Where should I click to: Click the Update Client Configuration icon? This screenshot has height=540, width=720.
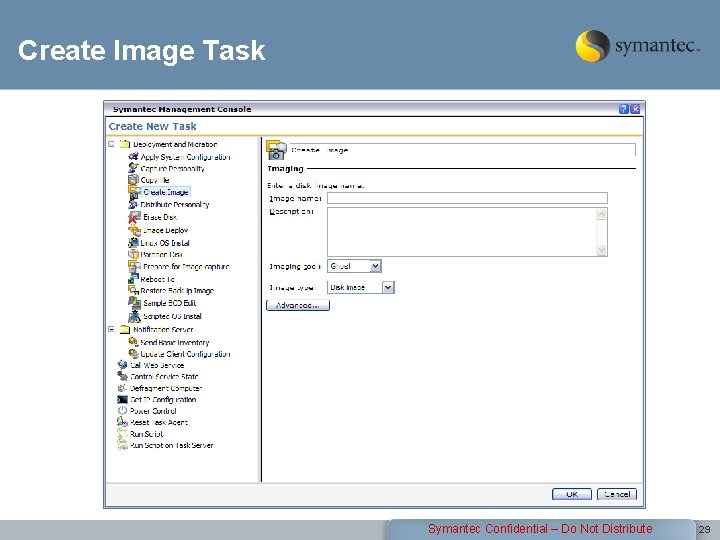[133, 354]
